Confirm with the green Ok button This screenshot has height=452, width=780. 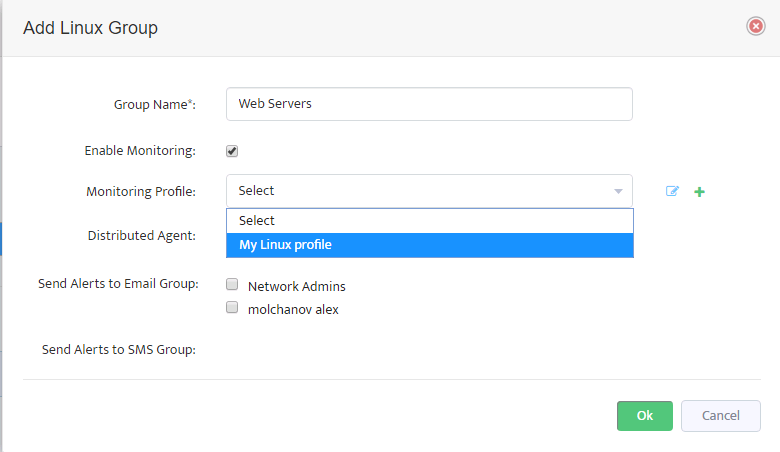(645, 416)
